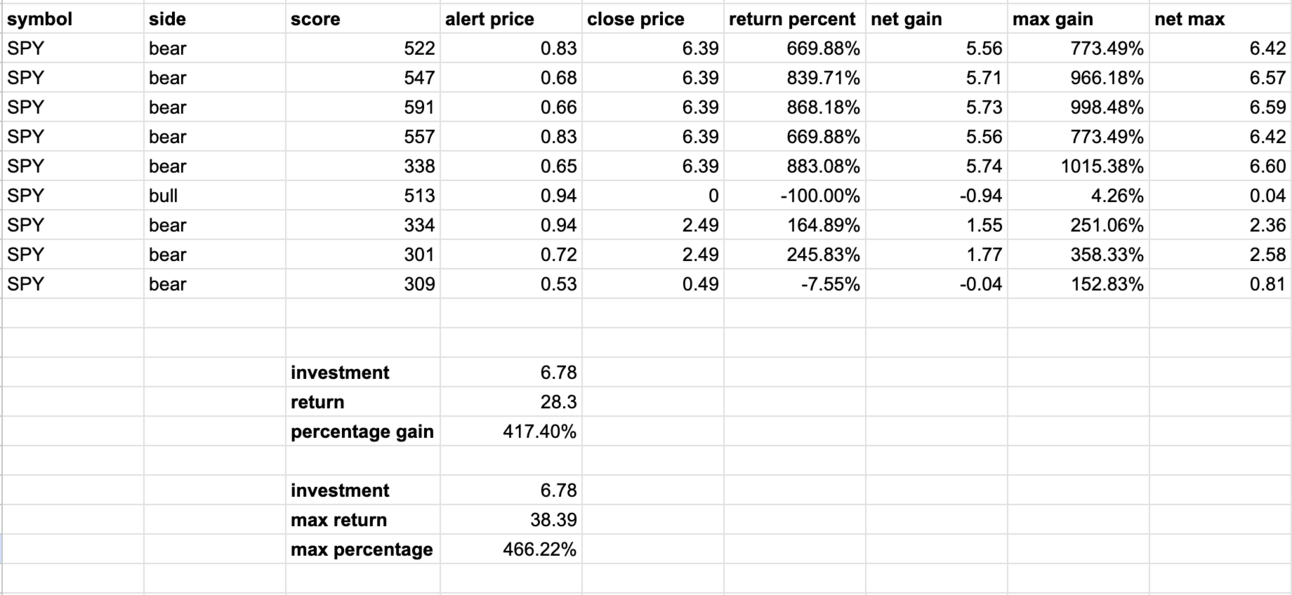Screen dimensions: 1292x595
Task: Click the net max cell 0.81
Action: point(1220,283)
